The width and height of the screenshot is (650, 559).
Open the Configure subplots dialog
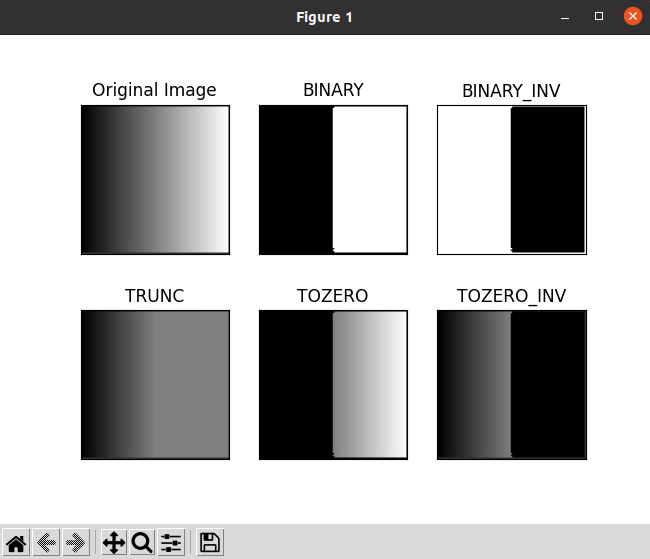point(171,542)
